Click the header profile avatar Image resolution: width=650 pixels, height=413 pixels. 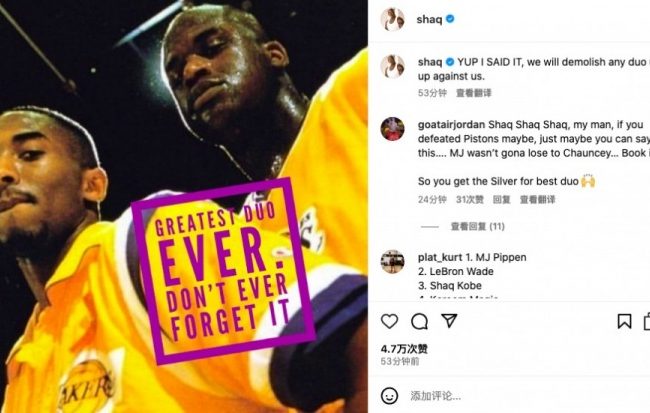(393, 19)
